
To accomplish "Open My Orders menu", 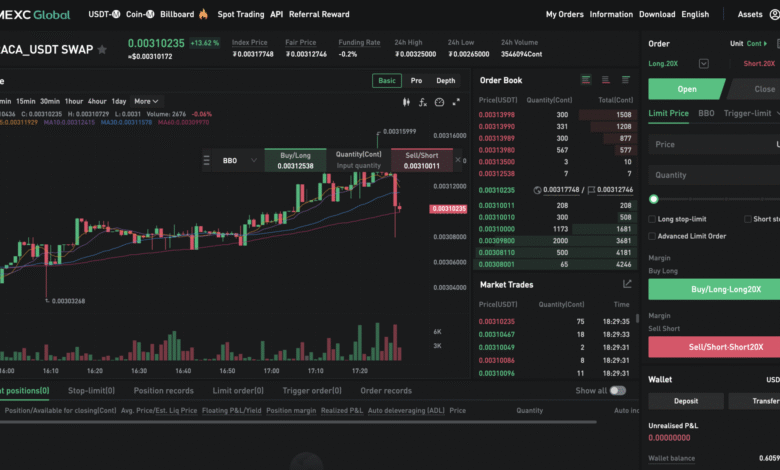I will [x=565, y=14].
